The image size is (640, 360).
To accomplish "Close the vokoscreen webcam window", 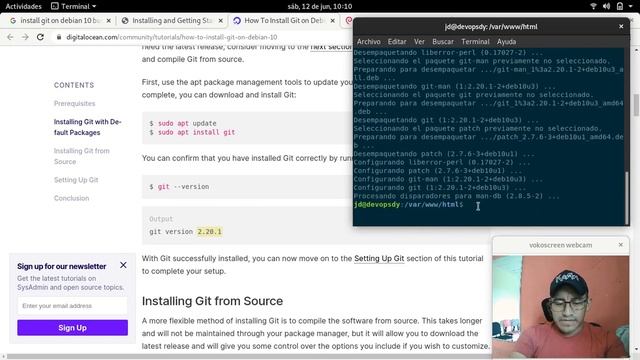I will [620, 245].
